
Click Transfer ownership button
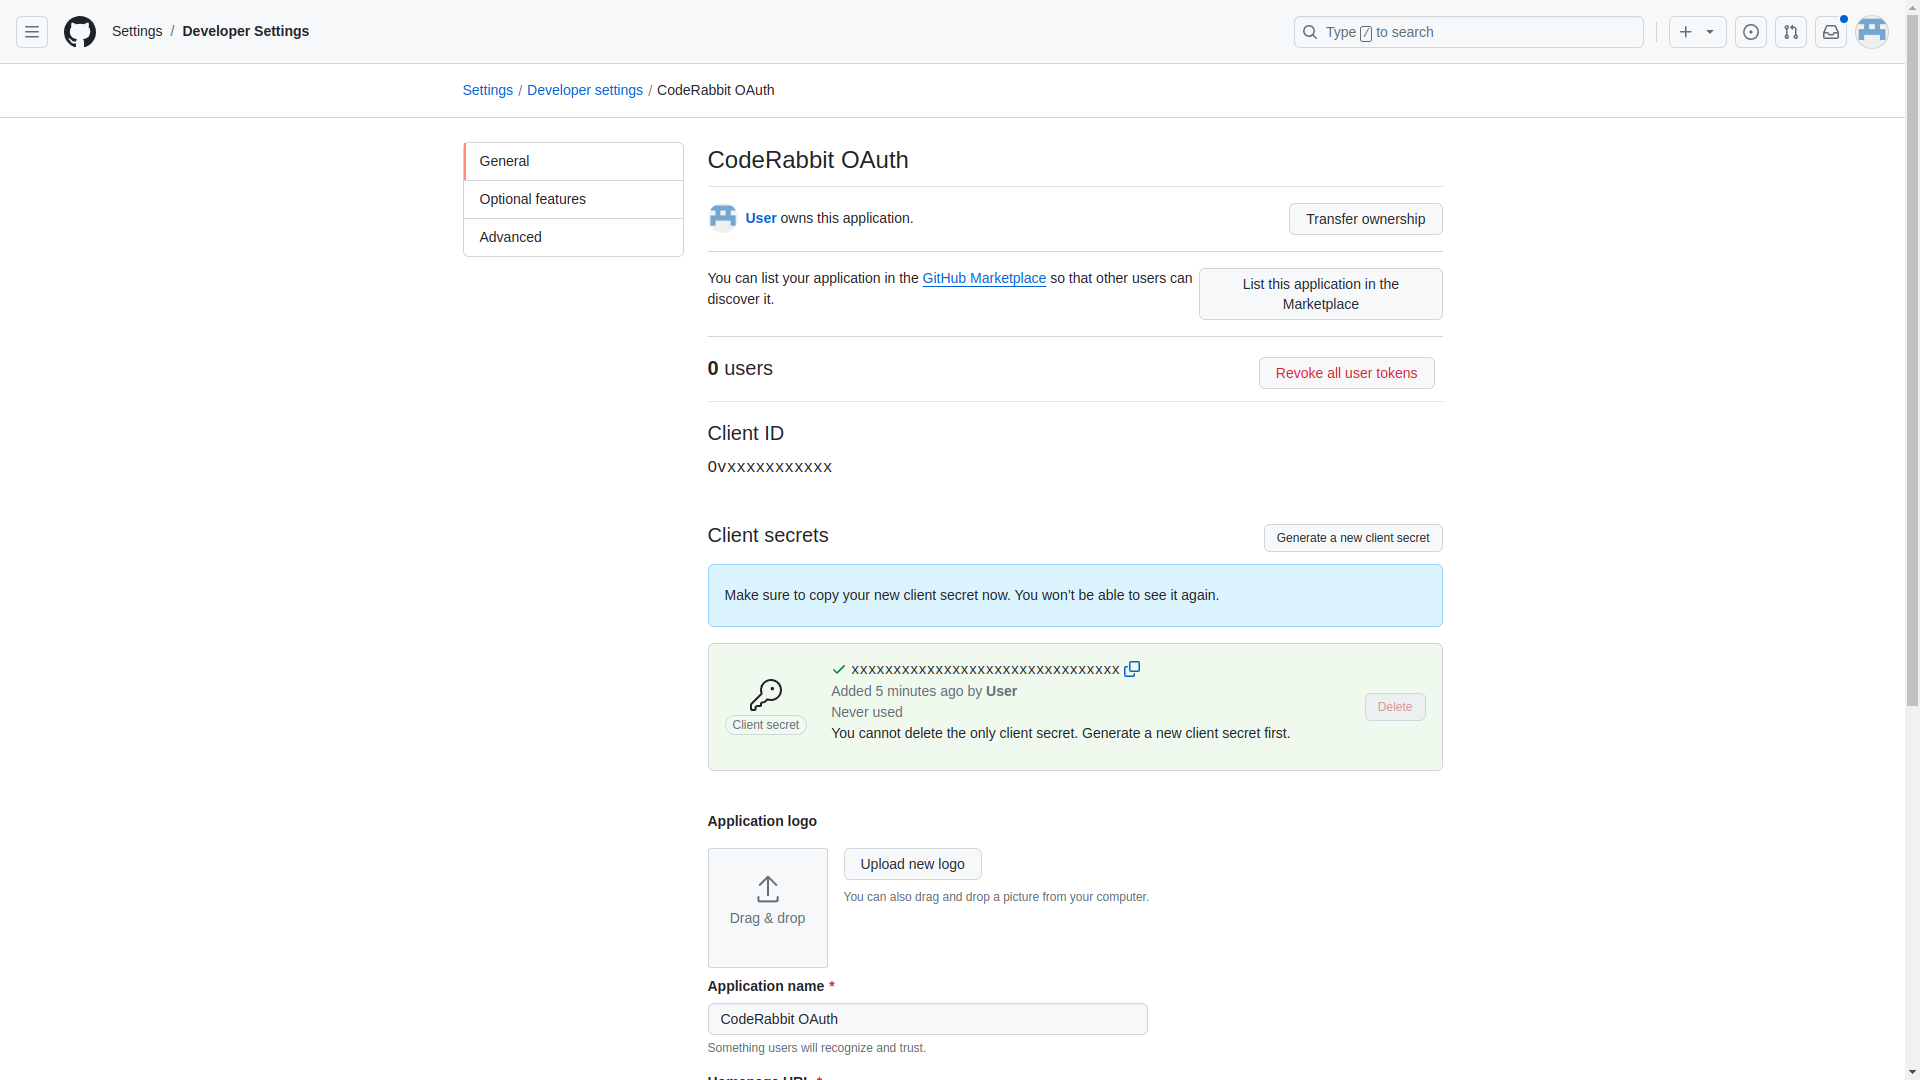click(x=1365, y=219)
